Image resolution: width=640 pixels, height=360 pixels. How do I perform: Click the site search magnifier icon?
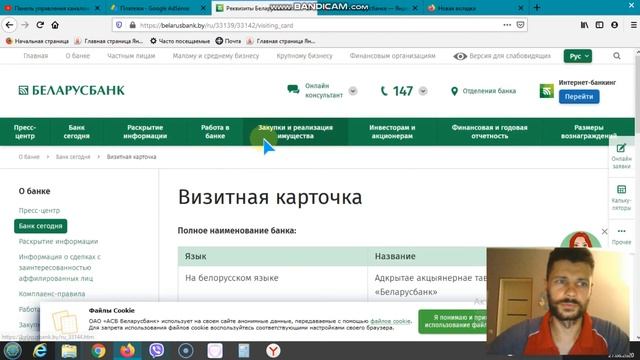pos(617,56)
